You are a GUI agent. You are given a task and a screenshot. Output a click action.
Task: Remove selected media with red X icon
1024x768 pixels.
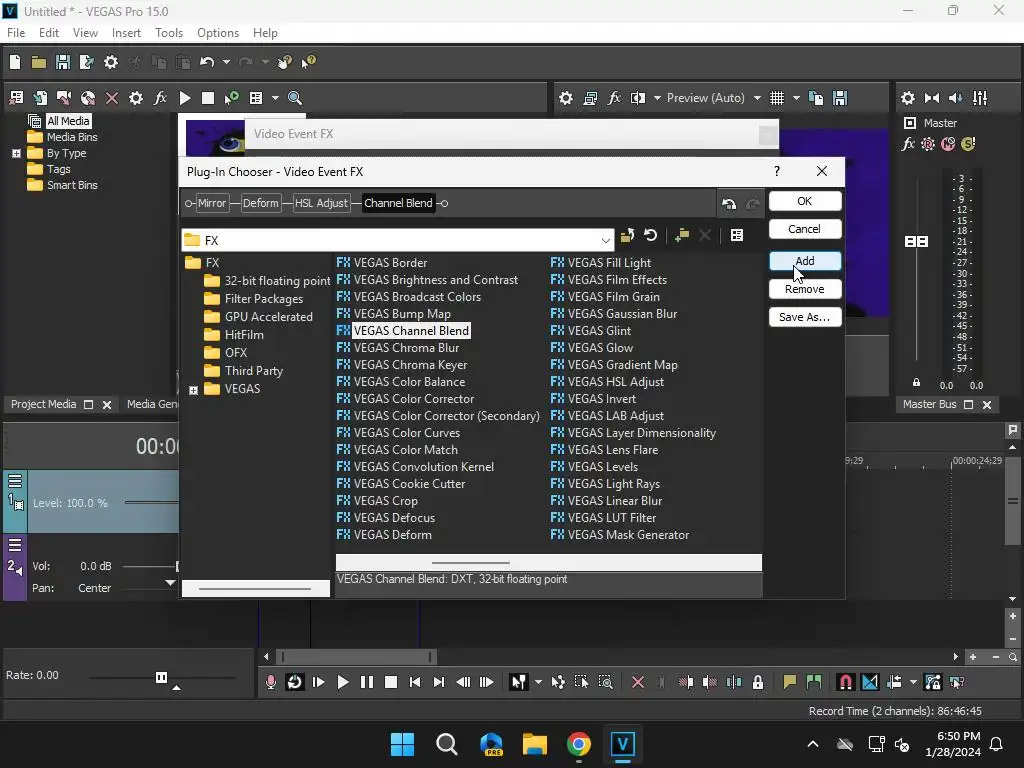(112, 98)
